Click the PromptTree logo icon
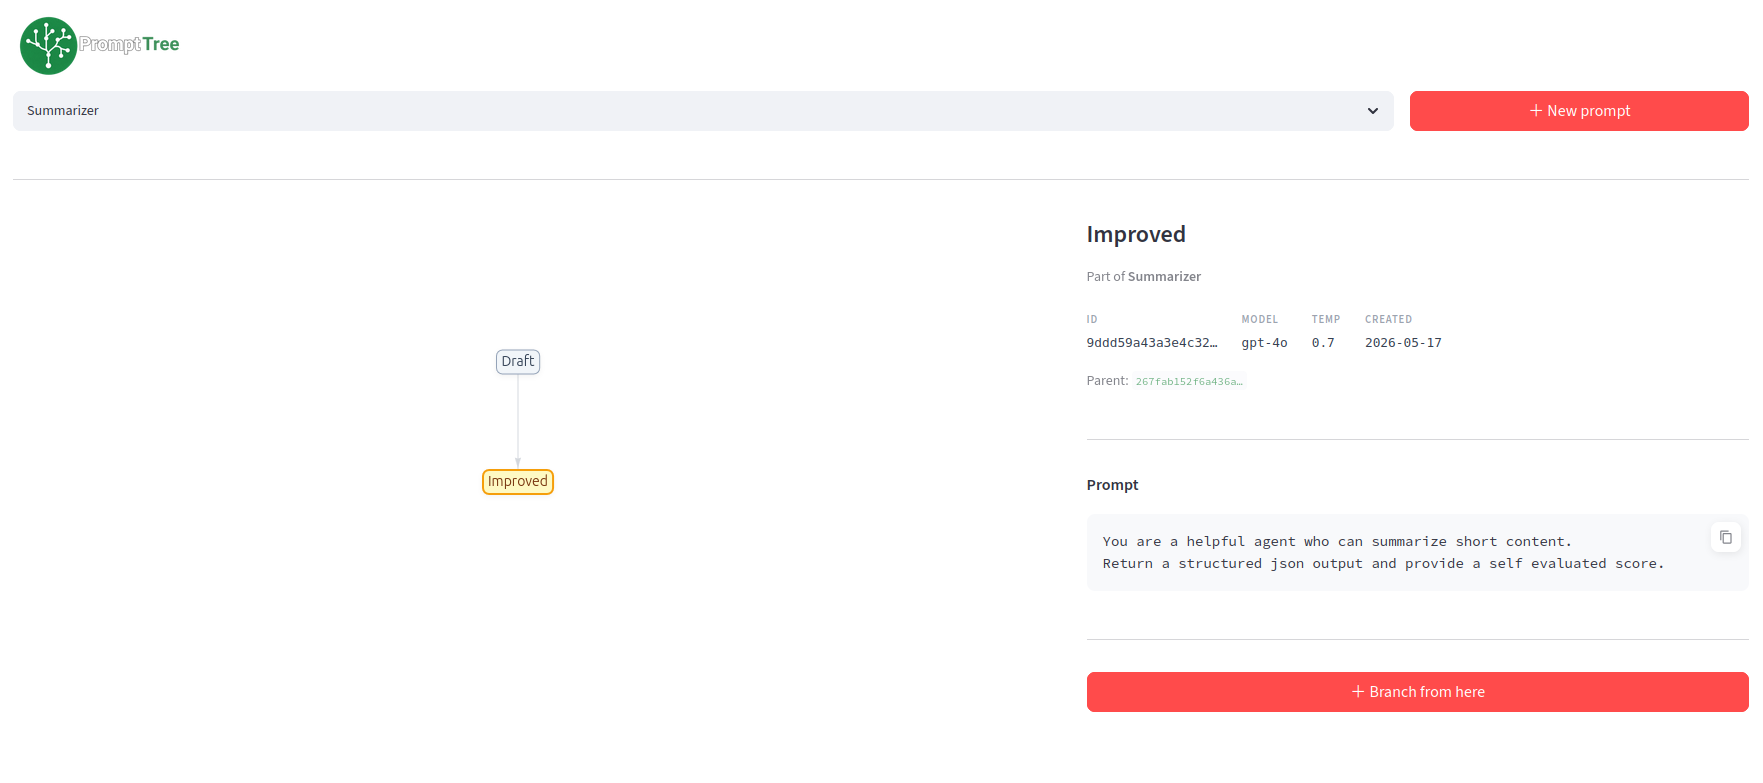This screenshot has width=1763, height=783. coord(48,45)
